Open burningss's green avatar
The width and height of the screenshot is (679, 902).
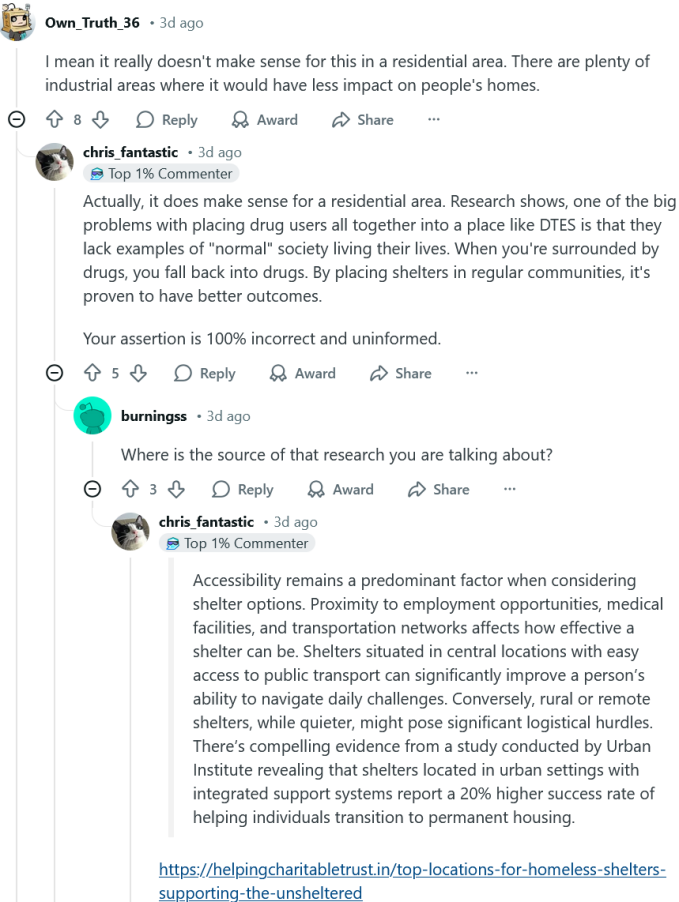[93, 416]
